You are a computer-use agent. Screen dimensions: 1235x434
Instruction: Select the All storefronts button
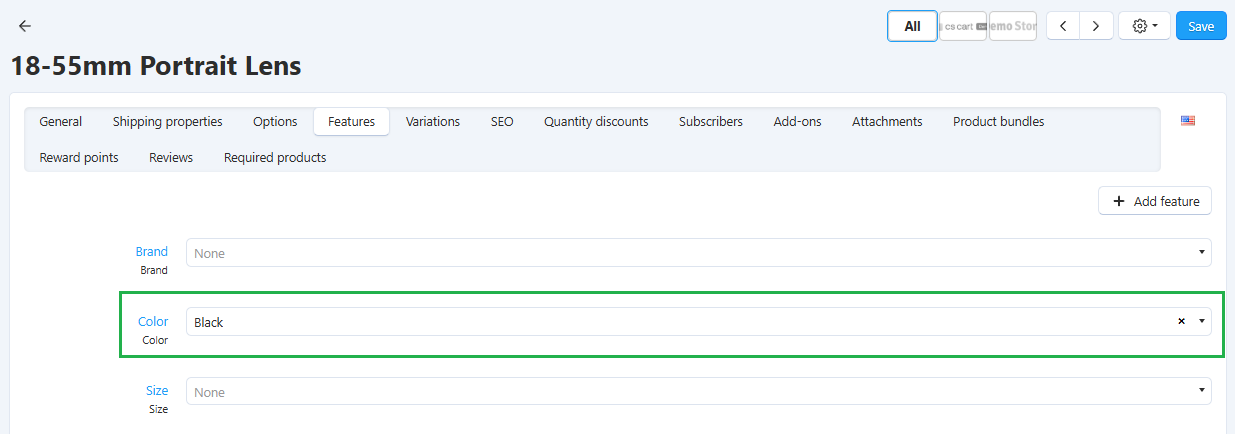click(912, 26)
